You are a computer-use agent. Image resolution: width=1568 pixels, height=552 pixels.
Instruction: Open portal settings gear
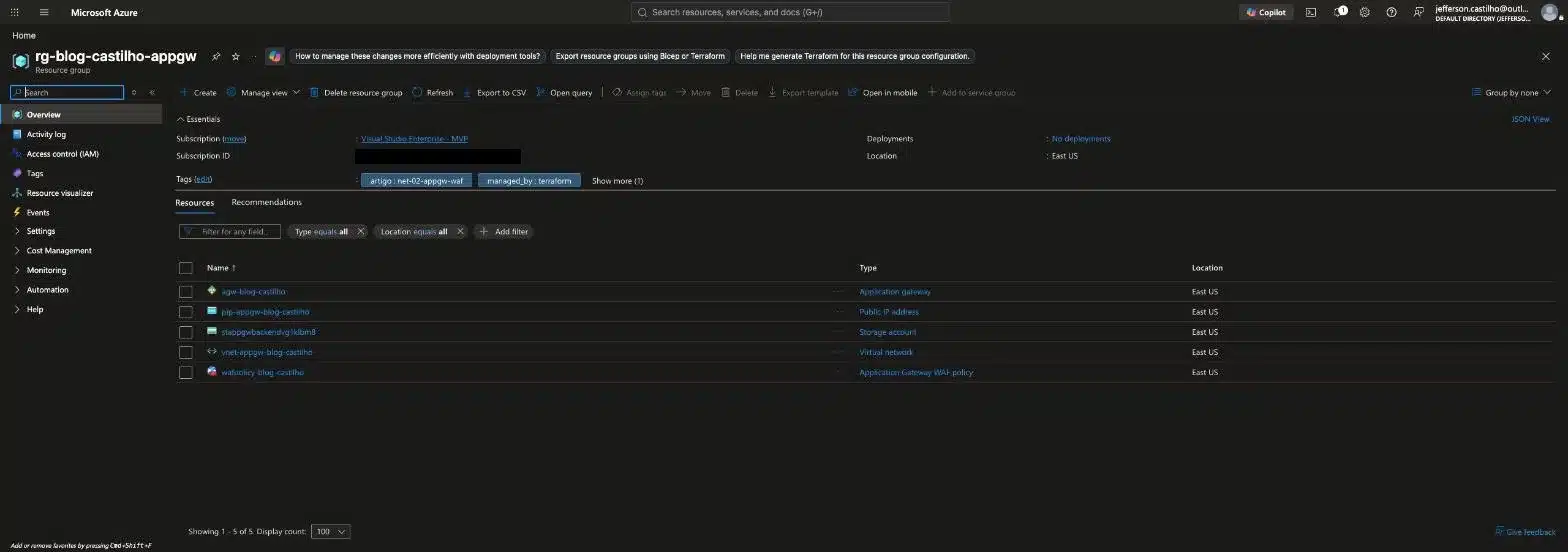[x=1364, y=12]
